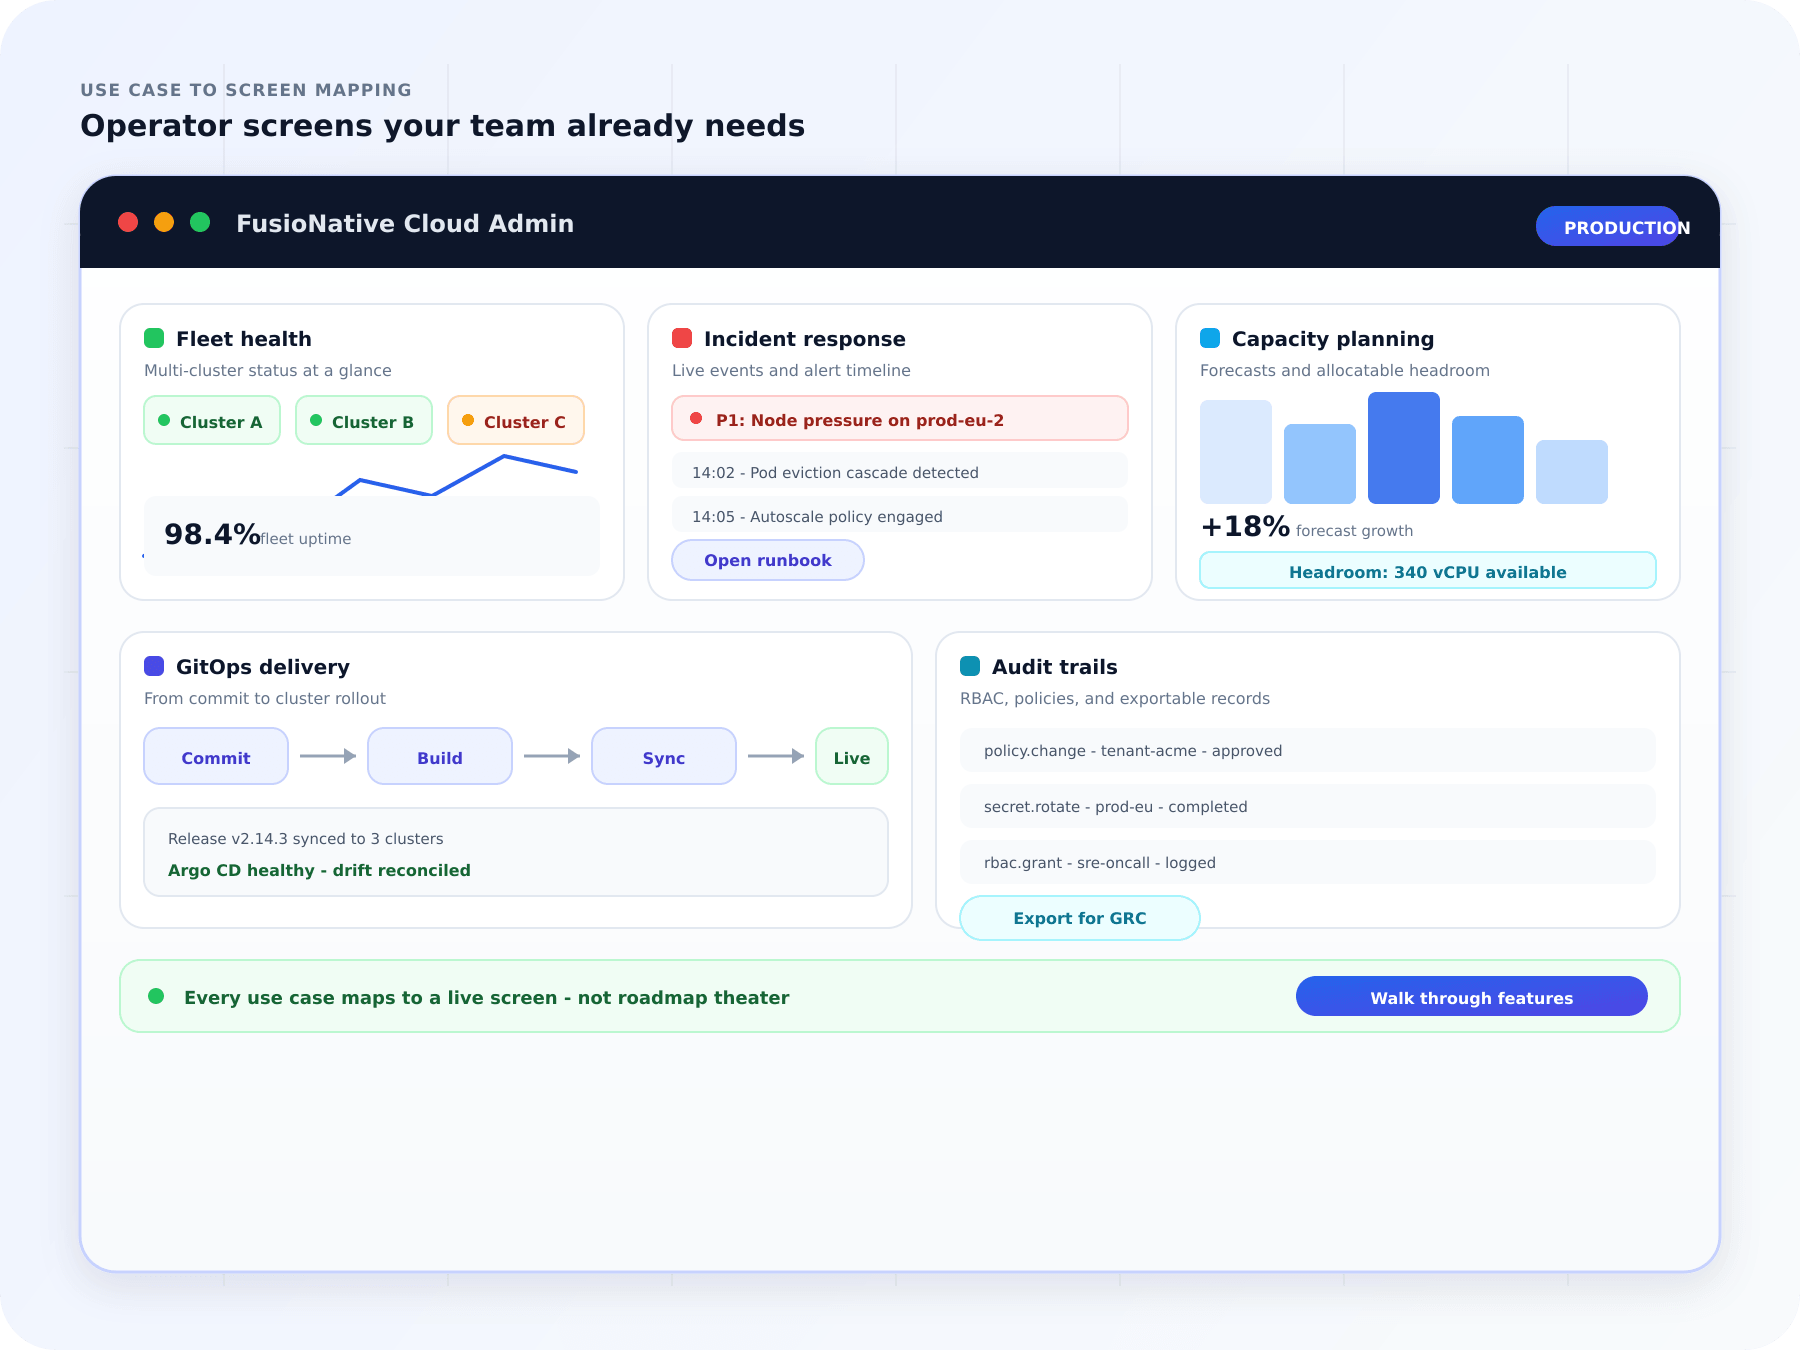Open the runbook button
The image size is (1800, 1350).
(768, 560)
